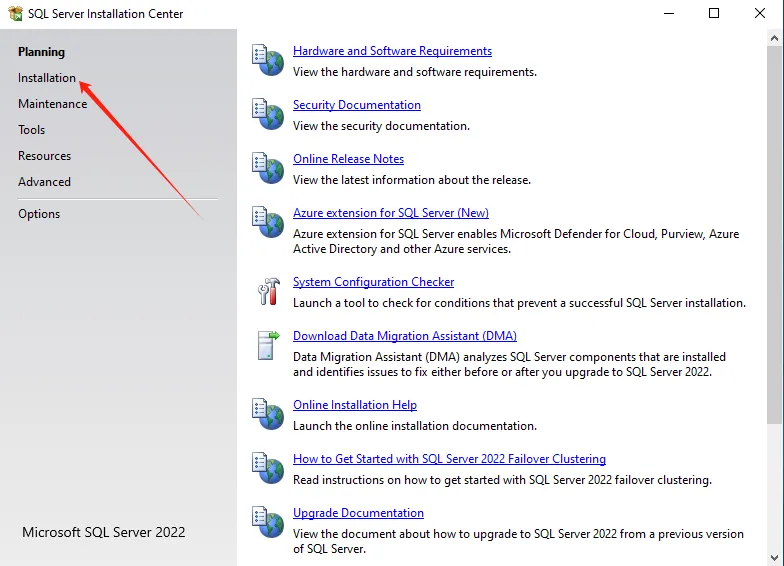Image resolution: width=784 pixels, height=566 pixels.
Task: Click the scrollbar down arrow
Action: coord(774,557)
